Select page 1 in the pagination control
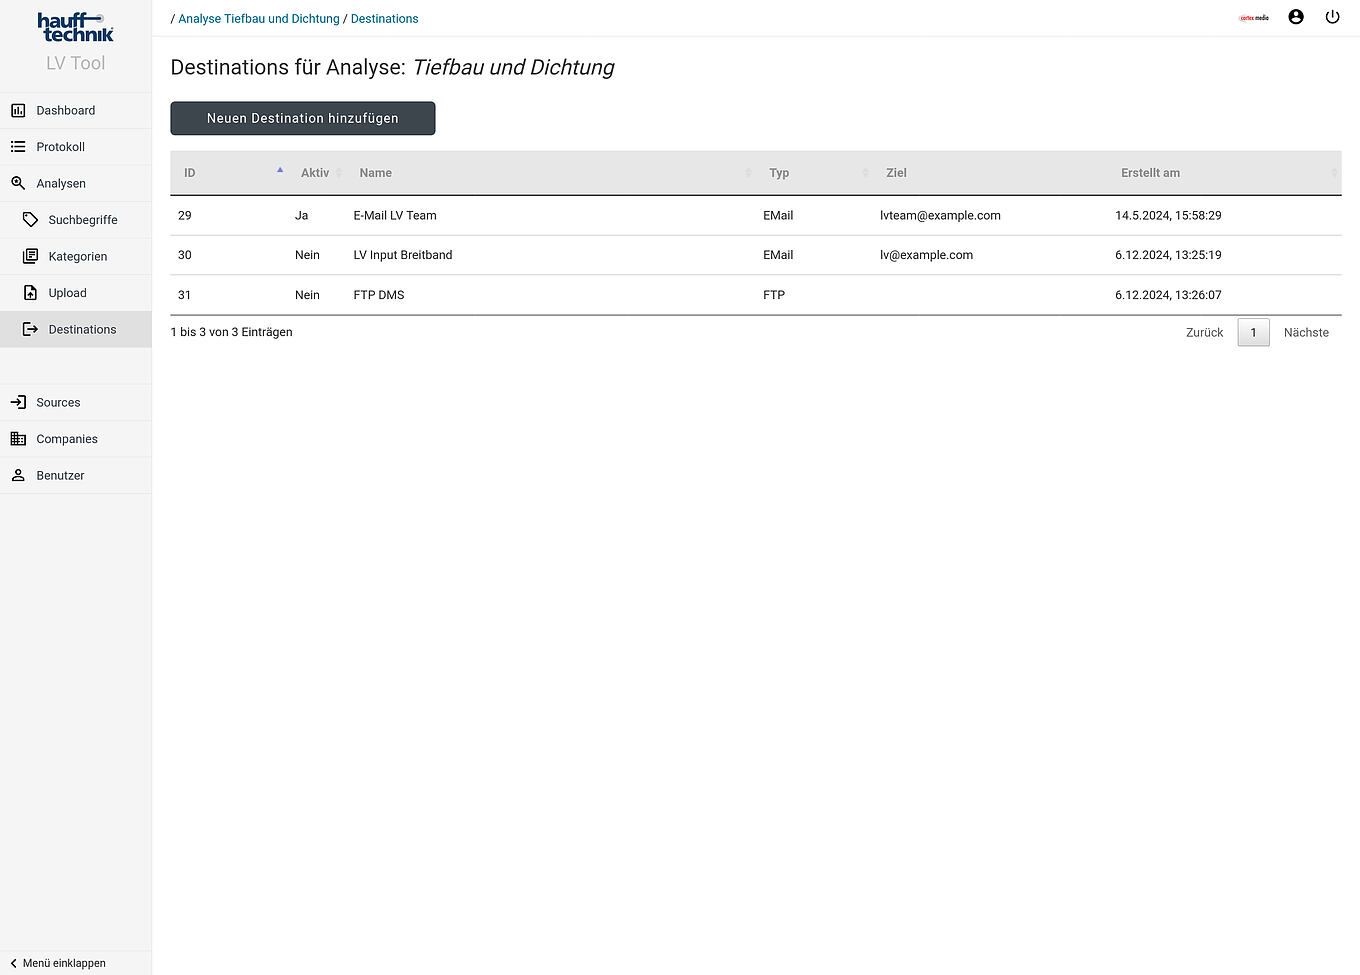Viewport: 1360px width, 975px height. [1253, 332]
